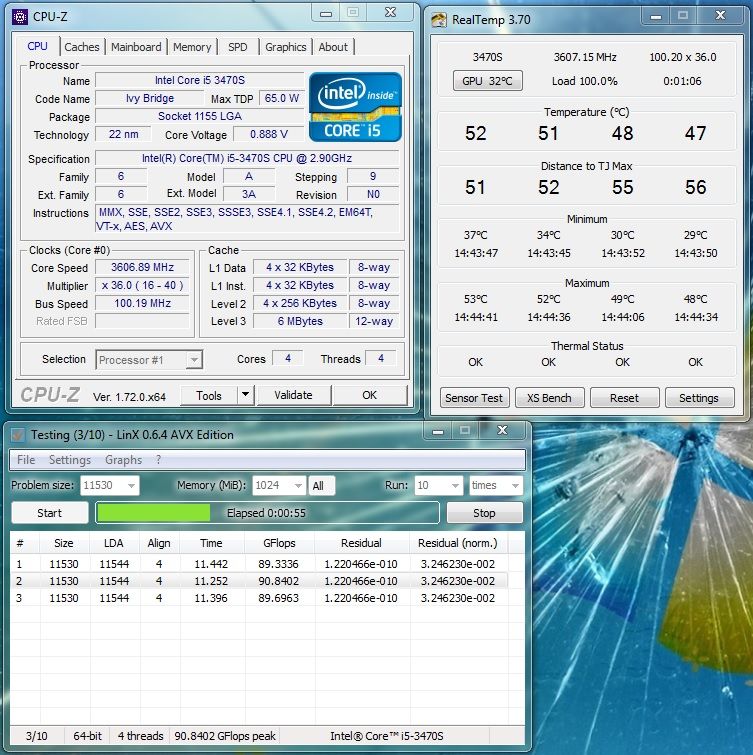
Task: Click the 4 threads status bar entry
Action: pos(141,736)
